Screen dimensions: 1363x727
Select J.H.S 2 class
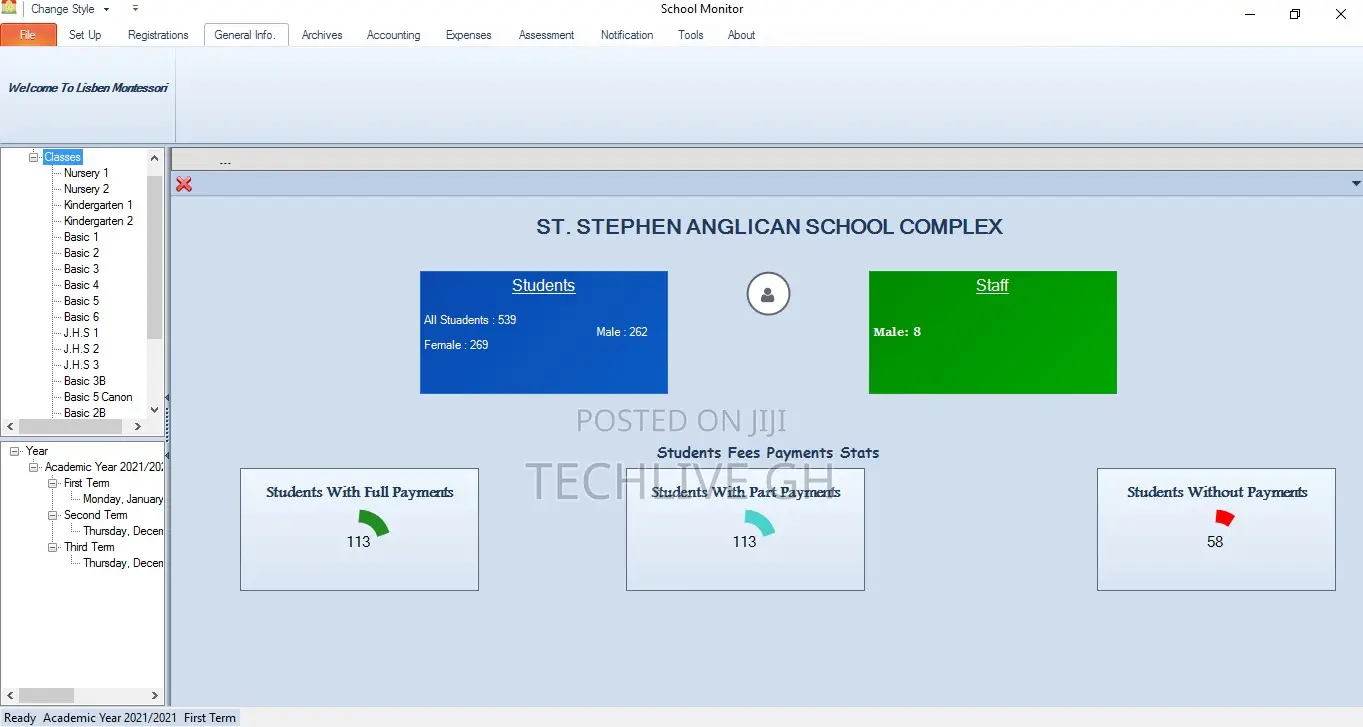pos(81,349)
